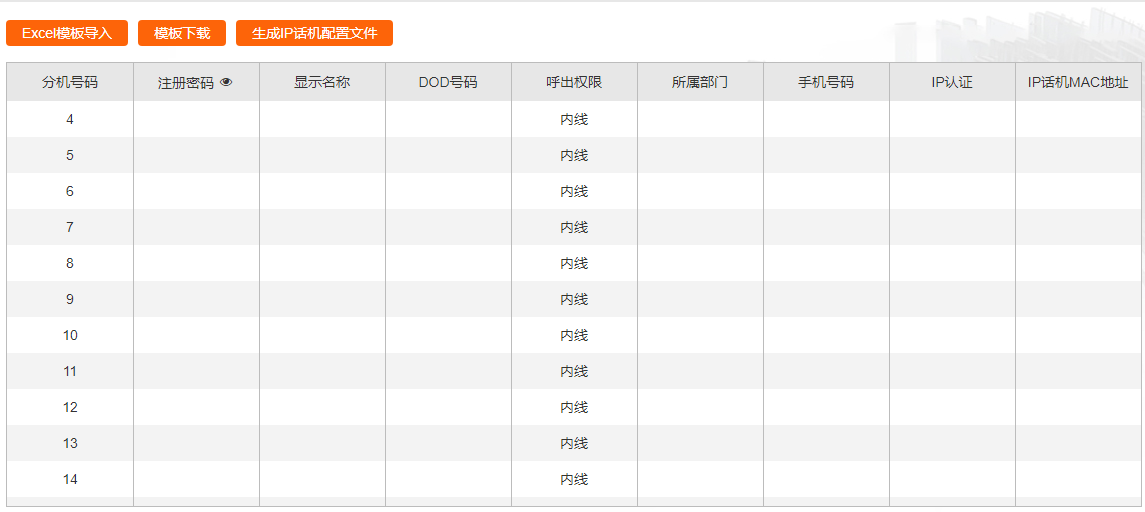
Task: Click 内线 in extension 6 row
Action: [x=574, y=191]
